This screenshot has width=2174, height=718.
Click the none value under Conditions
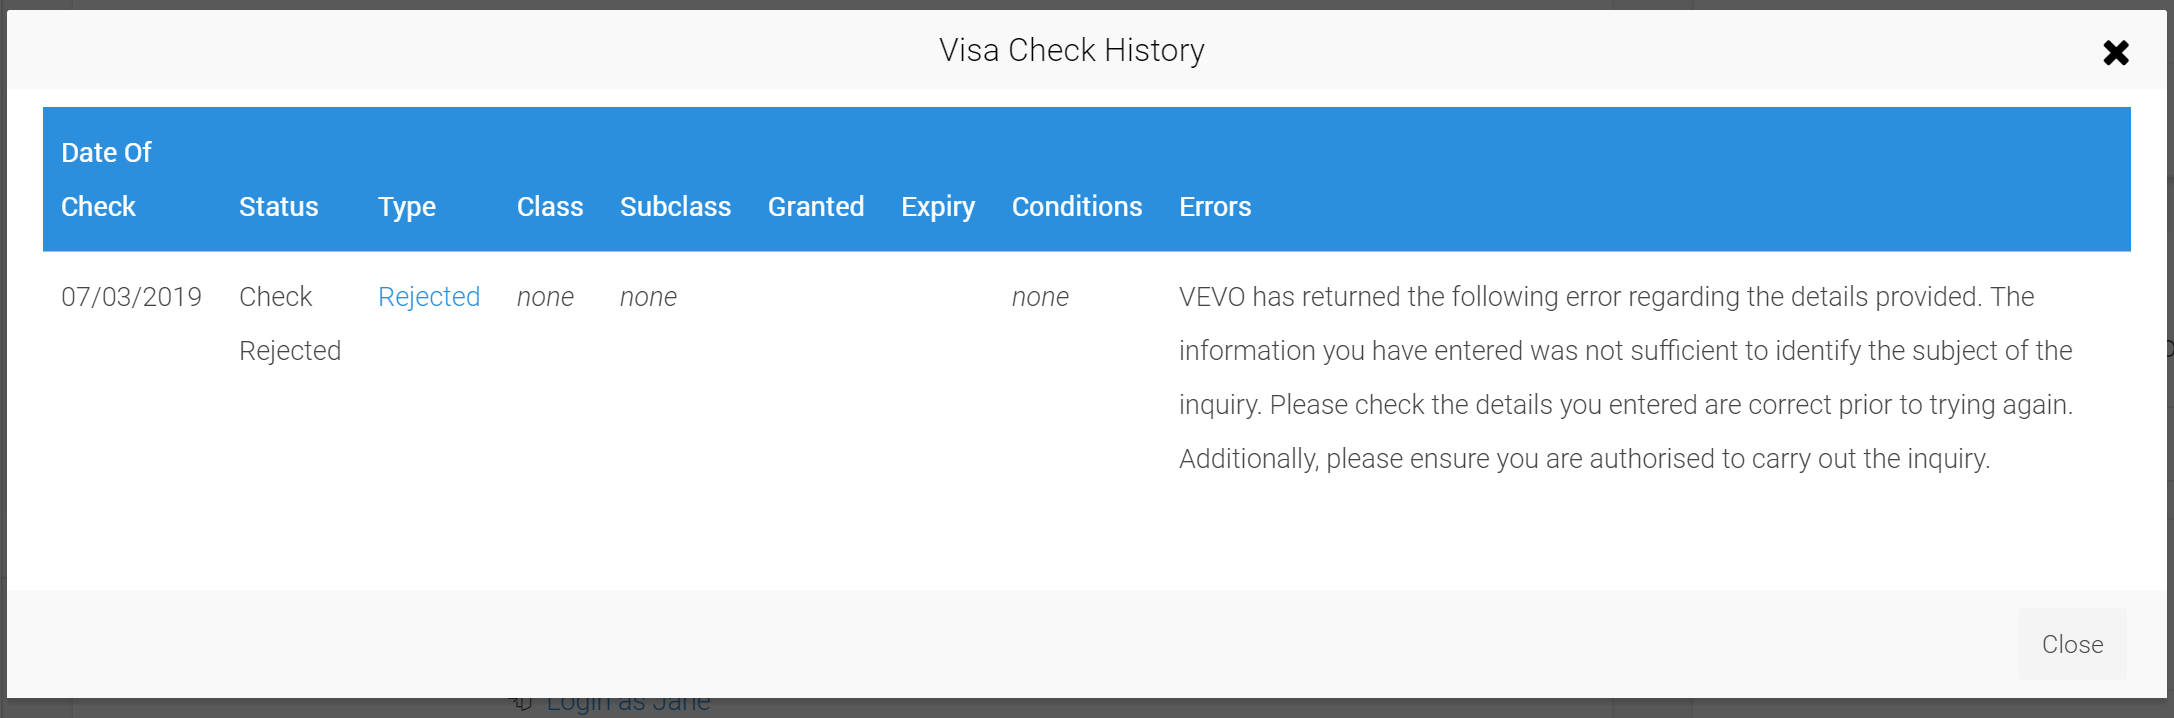[1040, 297]
